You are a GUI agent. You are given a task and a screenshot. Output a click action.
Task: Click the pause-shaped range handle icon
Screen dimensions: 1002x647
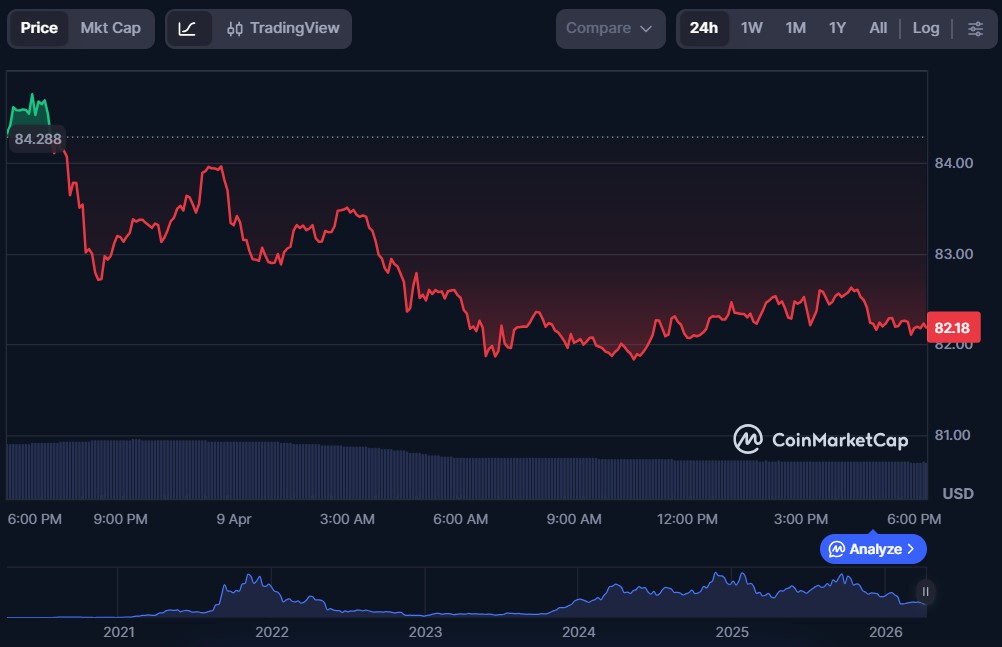925,592
